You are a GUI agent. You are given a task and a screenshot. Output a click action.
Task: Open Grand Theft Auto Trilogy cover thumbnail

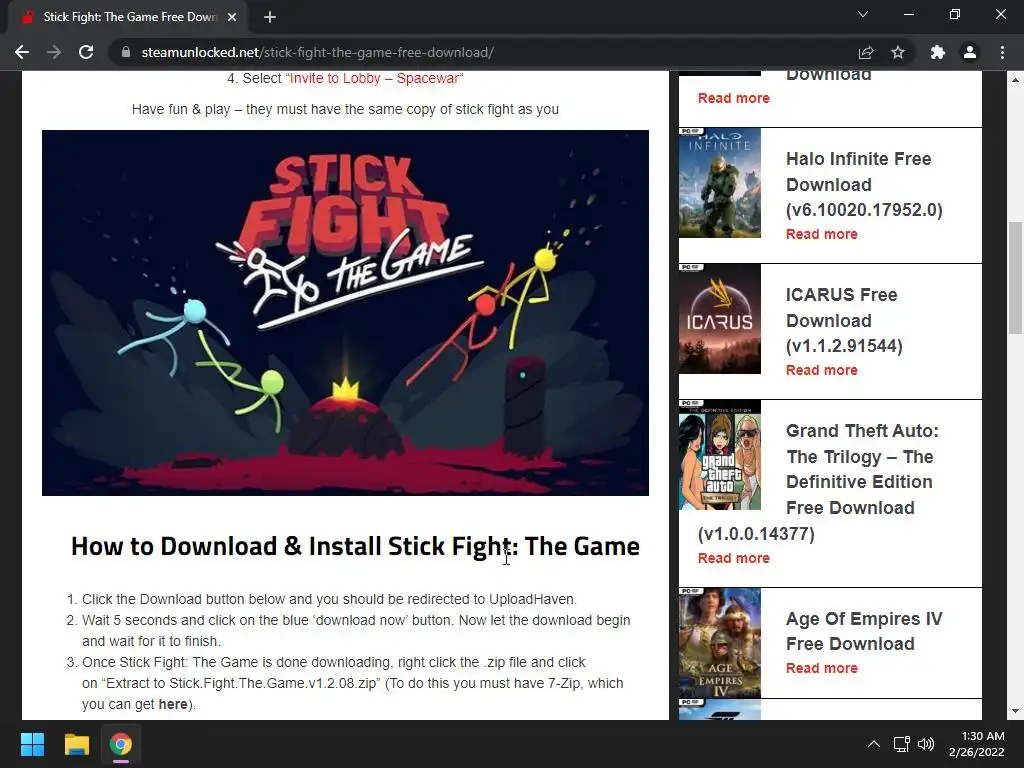pos(720,455)
